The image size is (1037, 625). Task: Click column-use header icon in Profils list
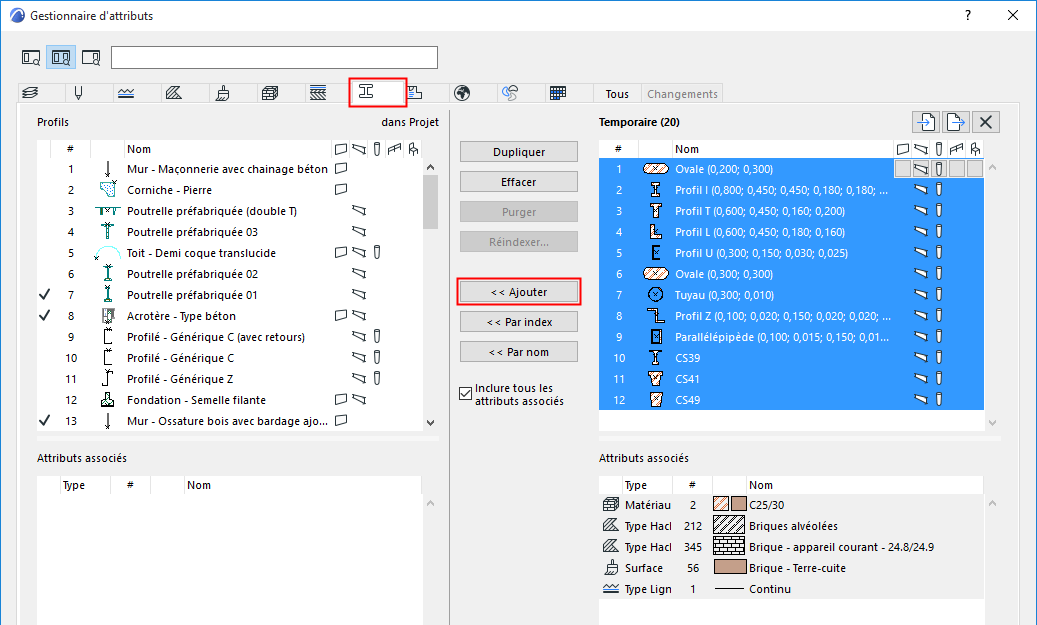coord(377,149)
